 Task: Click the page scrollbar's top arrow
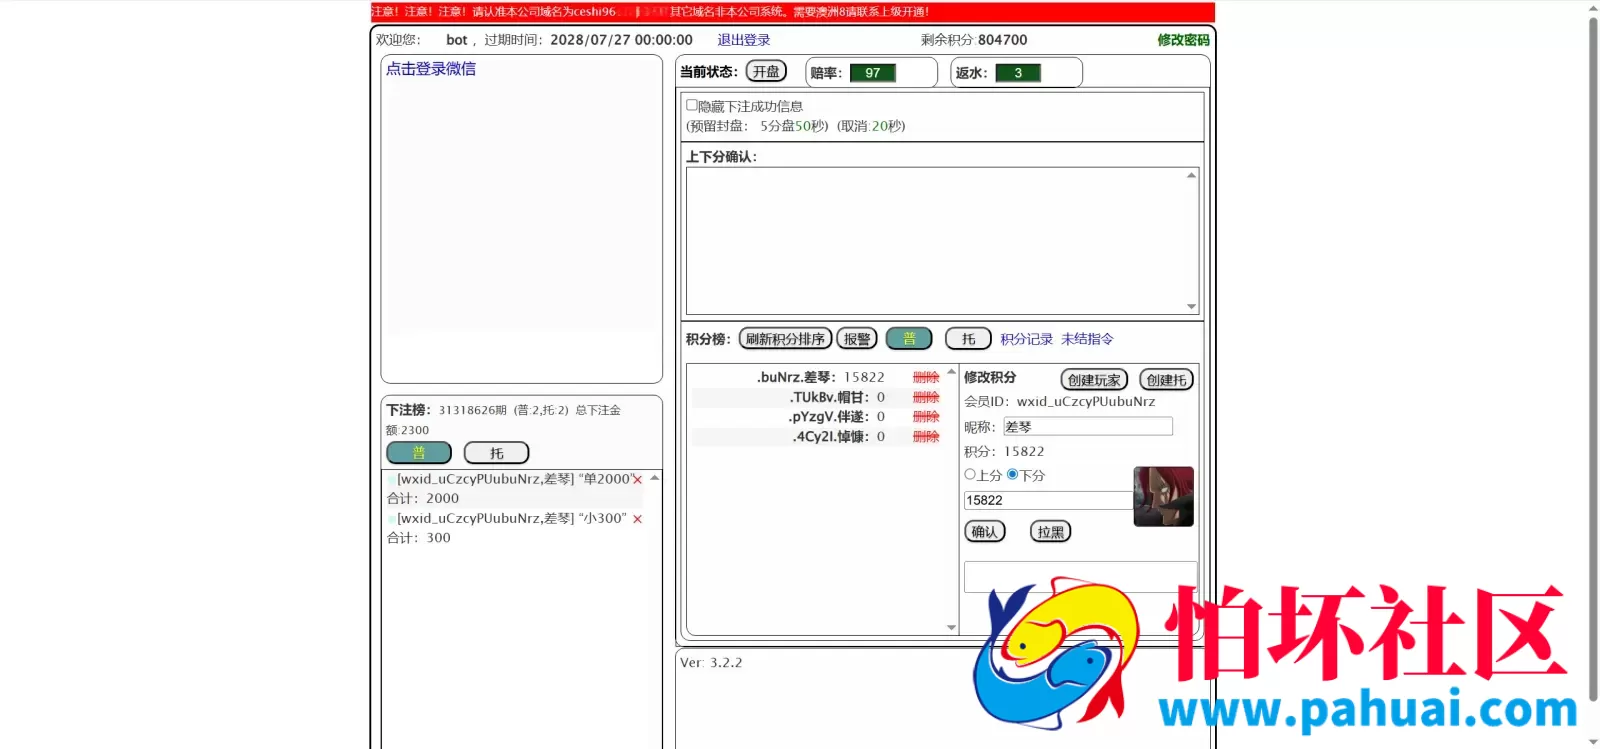click(x=1593, y=8)
